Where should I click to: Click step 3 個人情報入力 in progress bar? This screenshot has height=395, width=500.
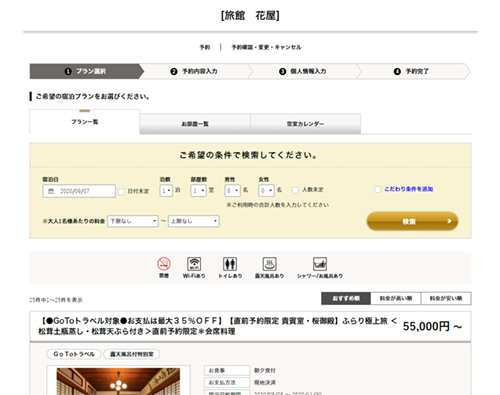tap(303, 71)
